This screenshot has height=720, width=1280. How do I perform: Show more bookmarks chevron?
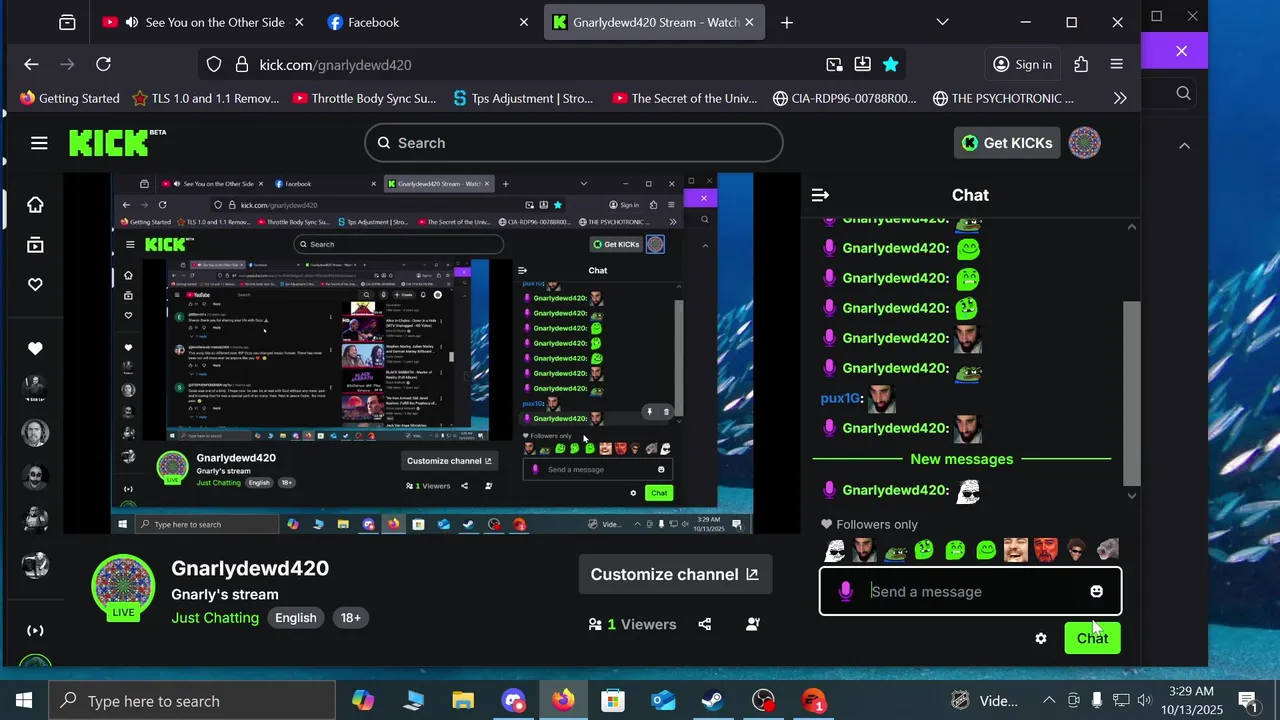(1120, 98)
